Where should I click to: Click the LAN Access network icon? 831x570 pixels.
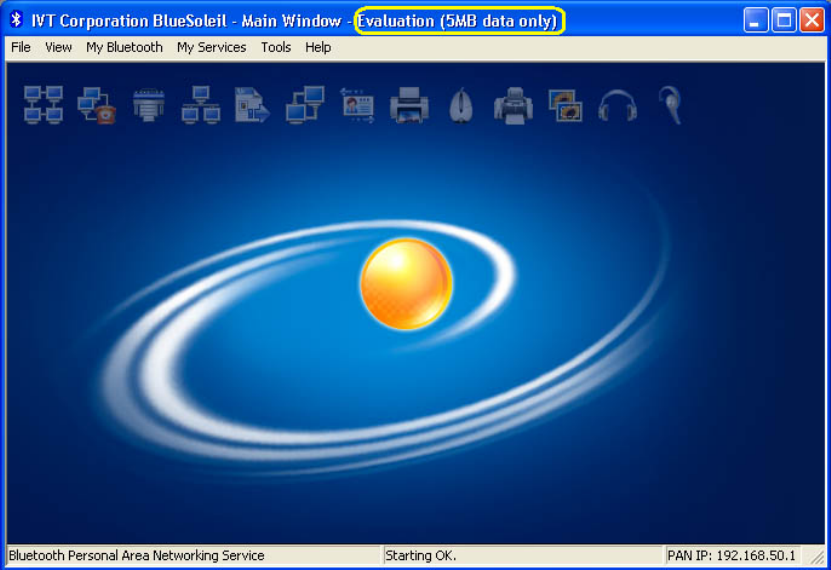201,105
